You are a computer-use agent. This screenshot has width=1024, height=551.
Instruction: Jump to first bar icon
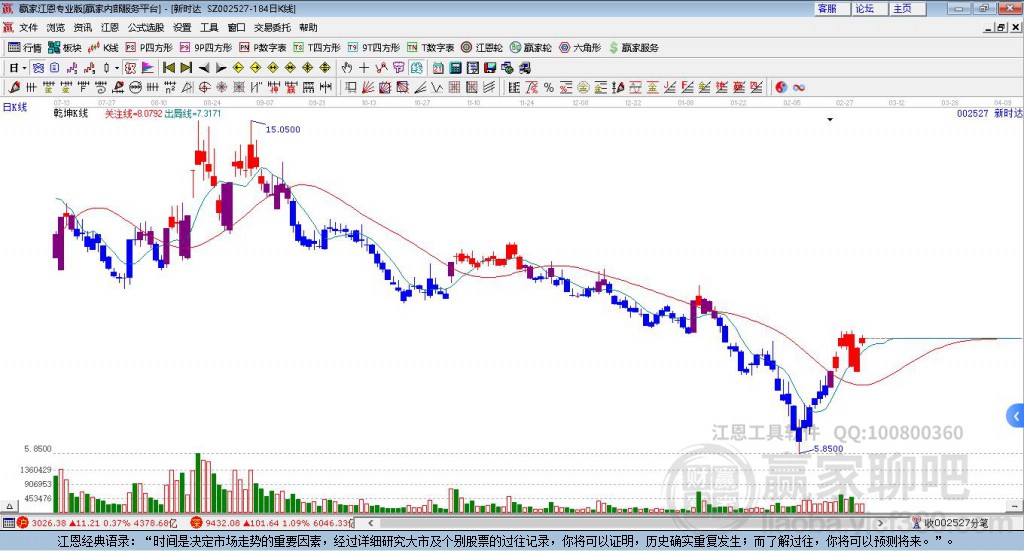(168, 68)
